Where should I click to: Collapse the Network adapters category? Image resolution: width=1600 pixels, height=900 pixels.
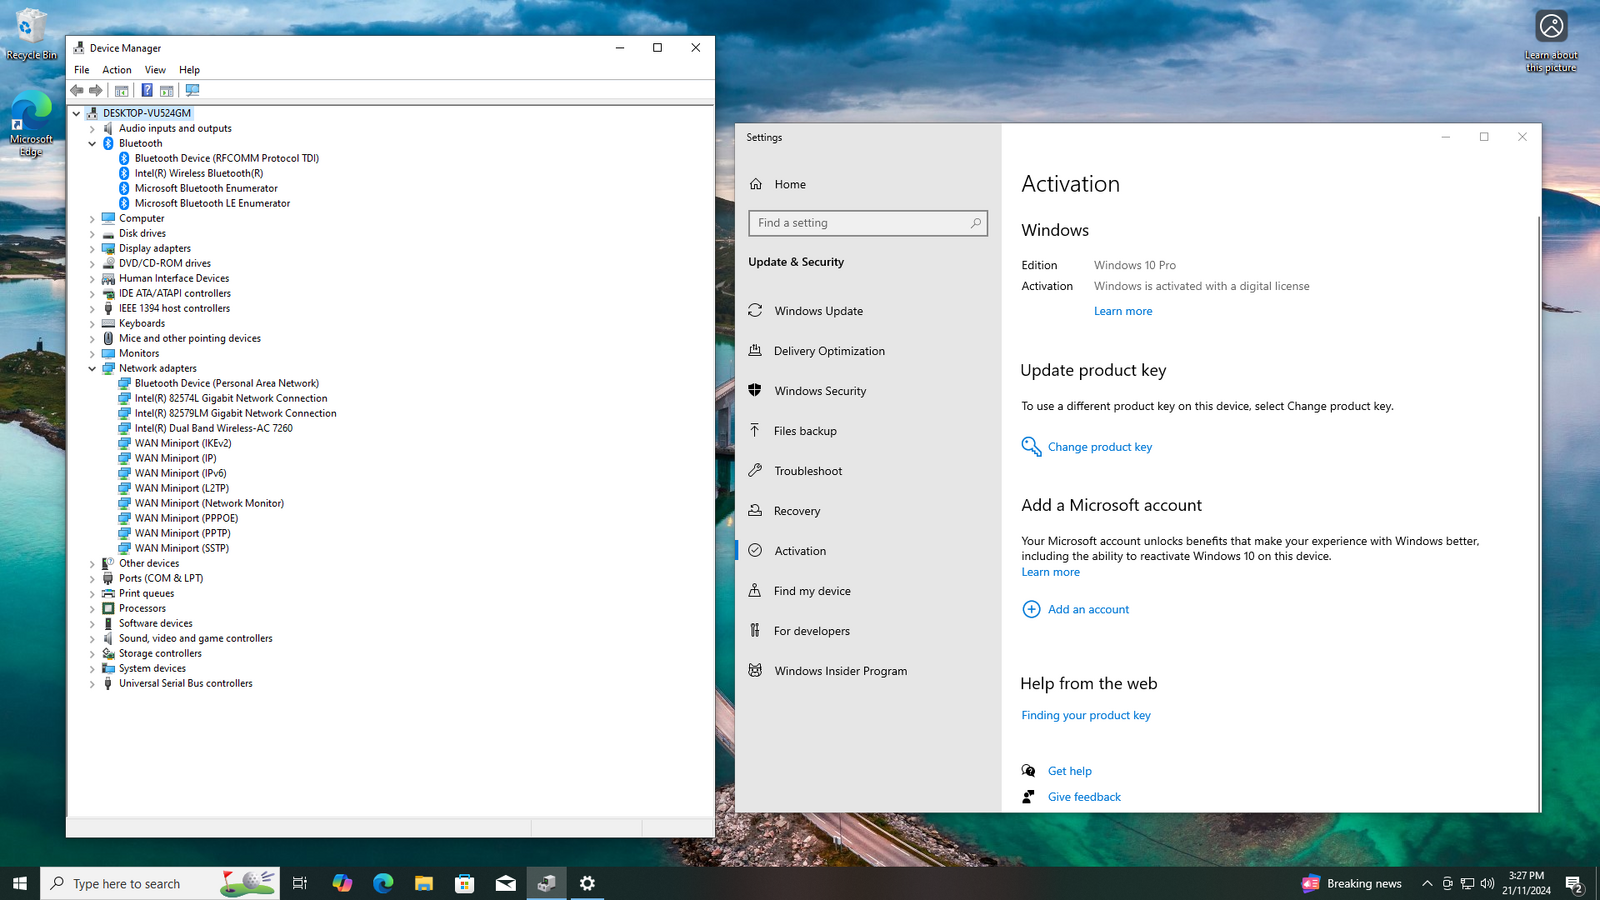[92, 369]
